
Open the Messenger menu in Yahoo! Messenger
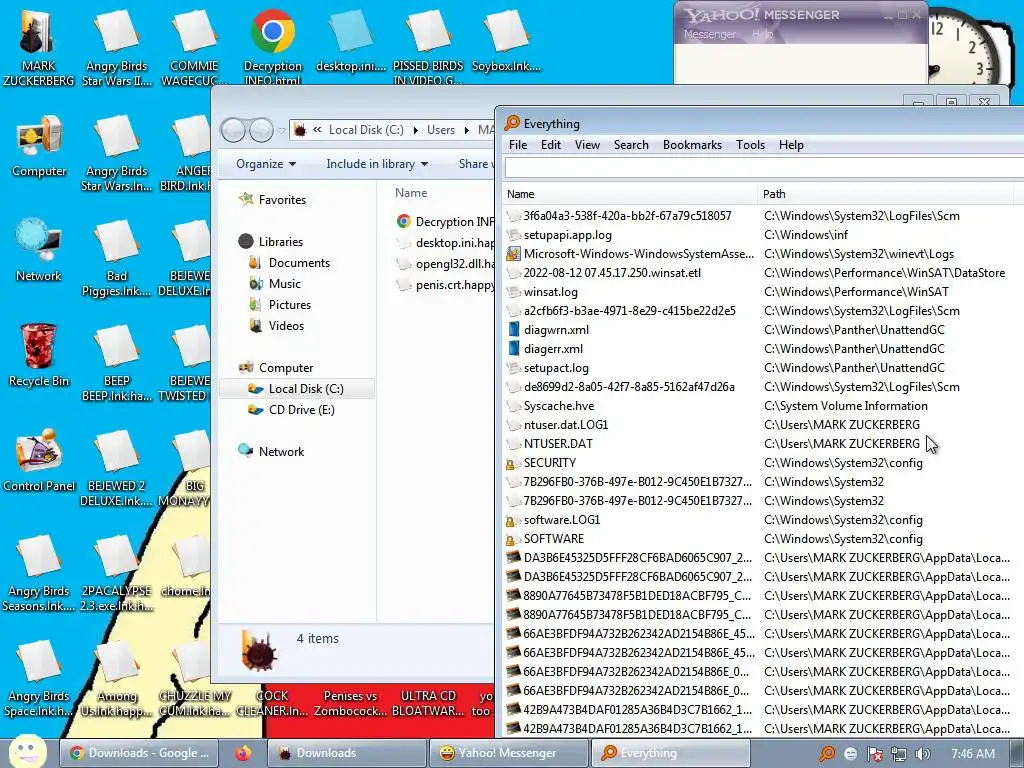point(709,34)
